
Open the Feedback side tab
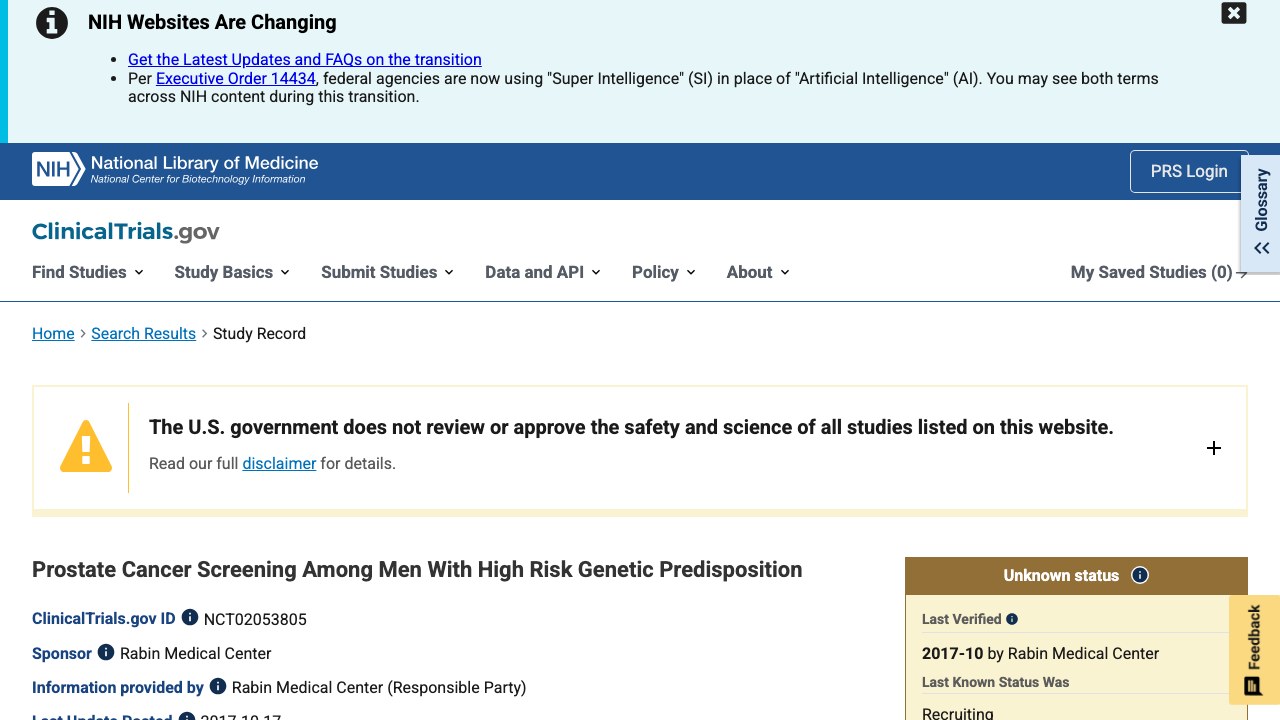(1254, 650)
